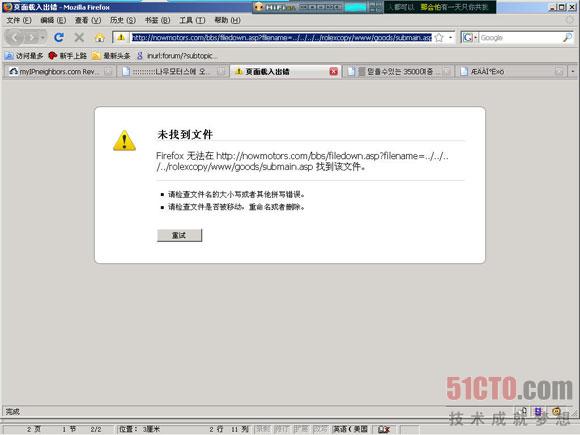Bookmark this page with the star icon
Screen dimensions: 580x435
[439, 37]
